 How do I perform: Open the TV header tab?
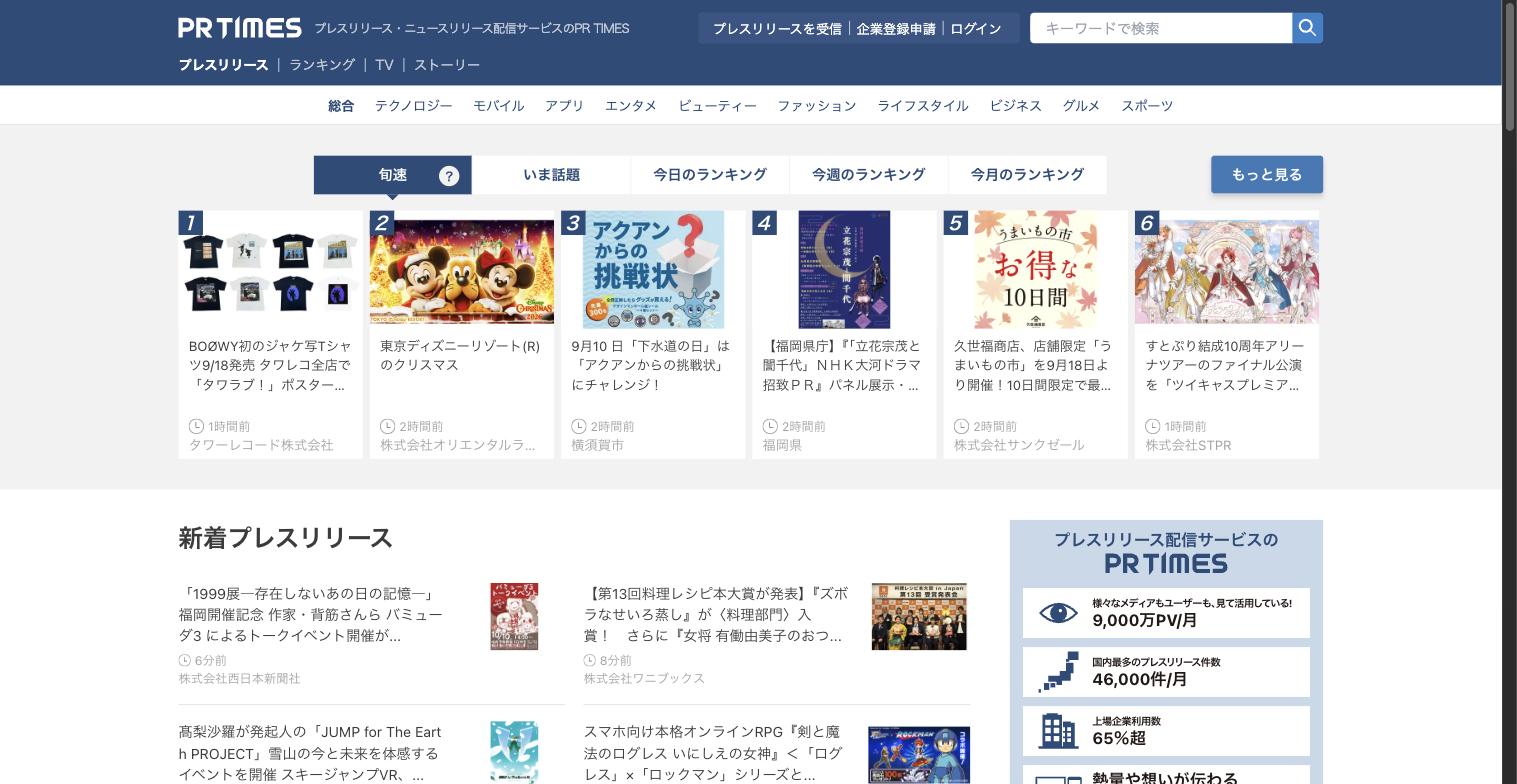pyautogui.click(x=384, y=64)
